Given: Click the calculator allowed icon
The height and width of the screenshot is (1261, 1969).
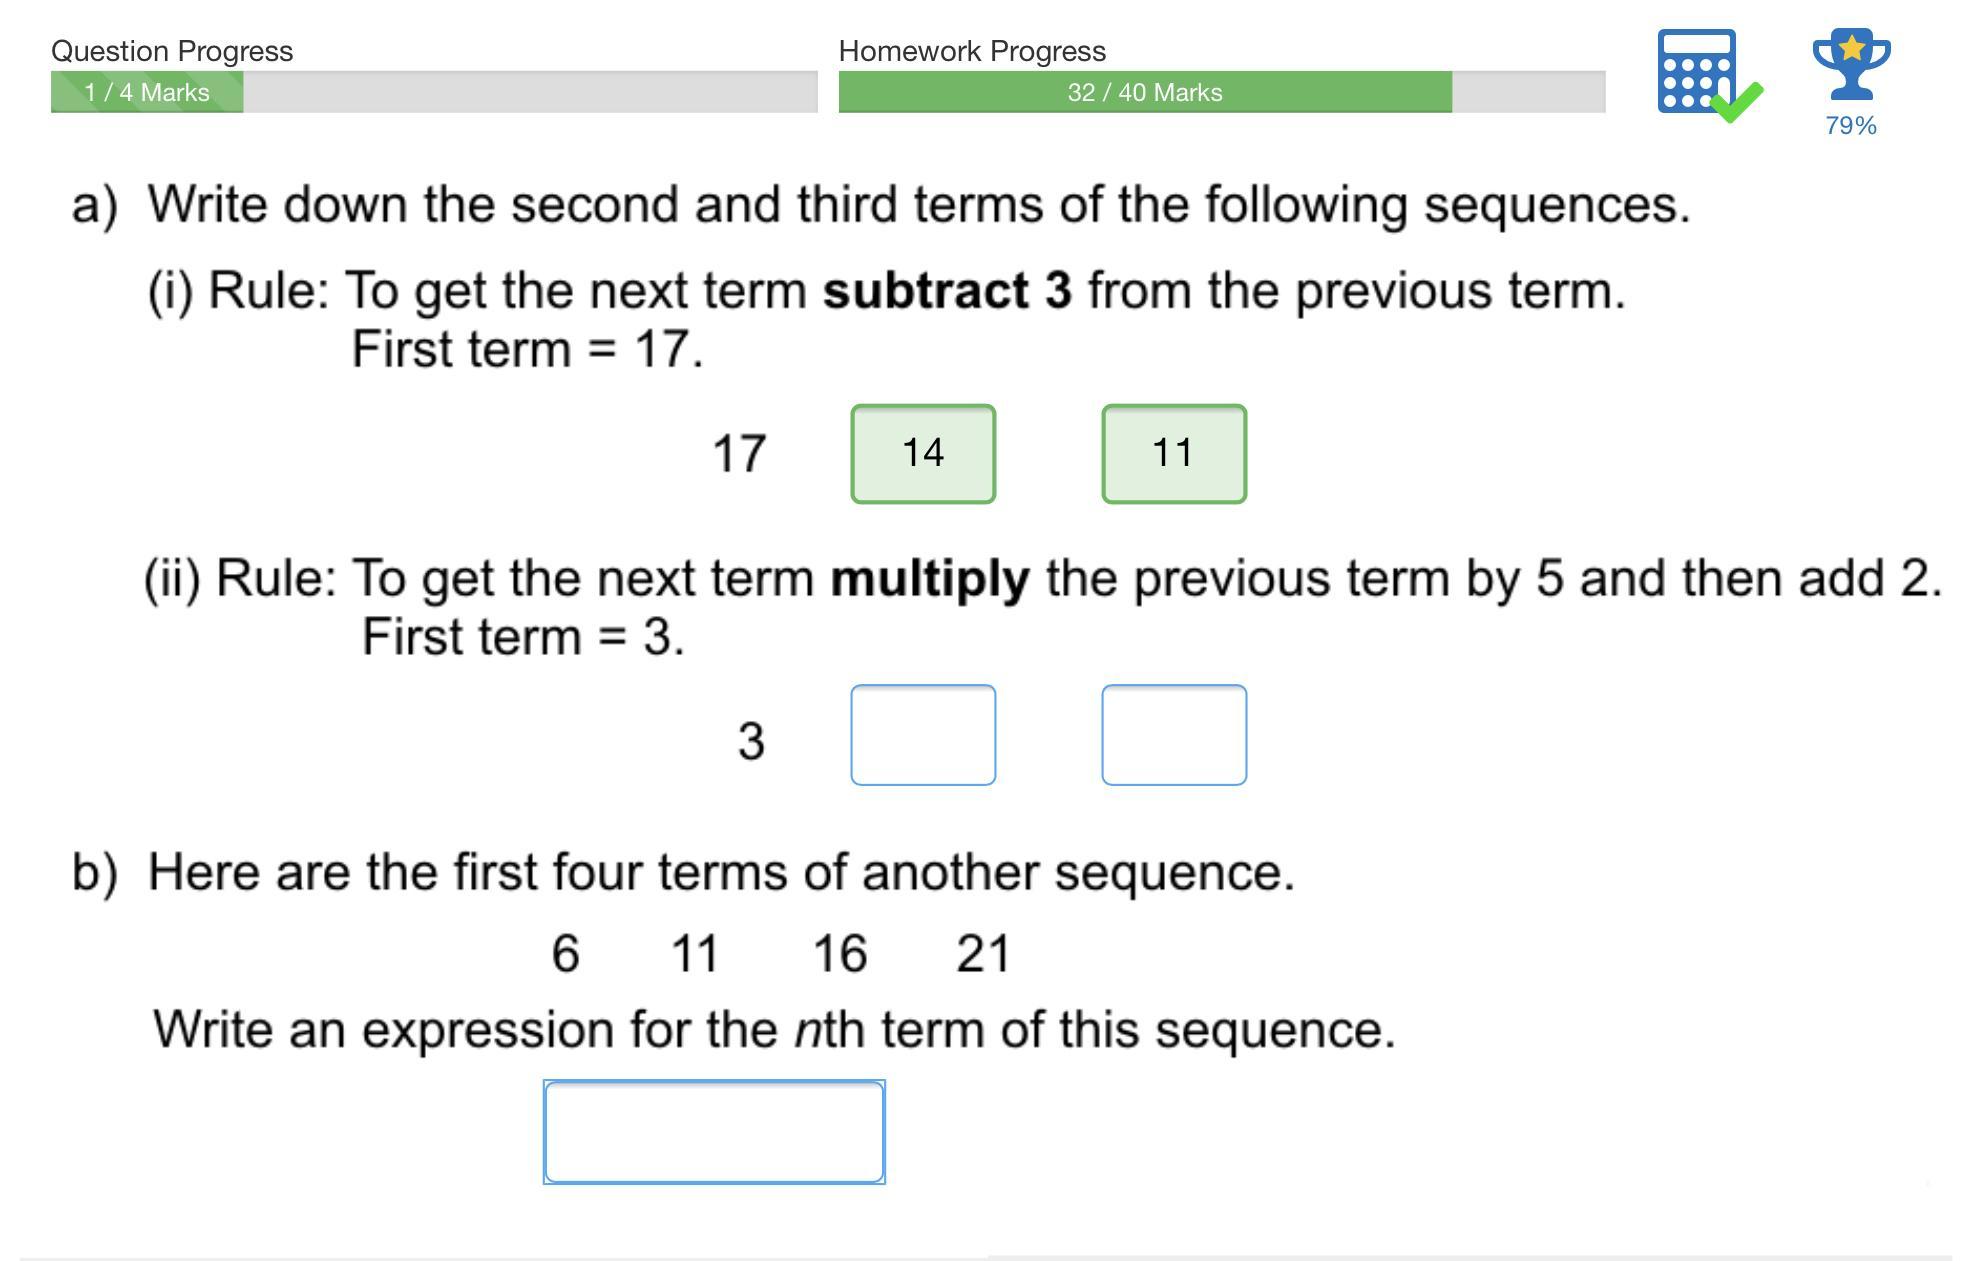Looking at the screenshot, I should click(x=1696, y=70).
